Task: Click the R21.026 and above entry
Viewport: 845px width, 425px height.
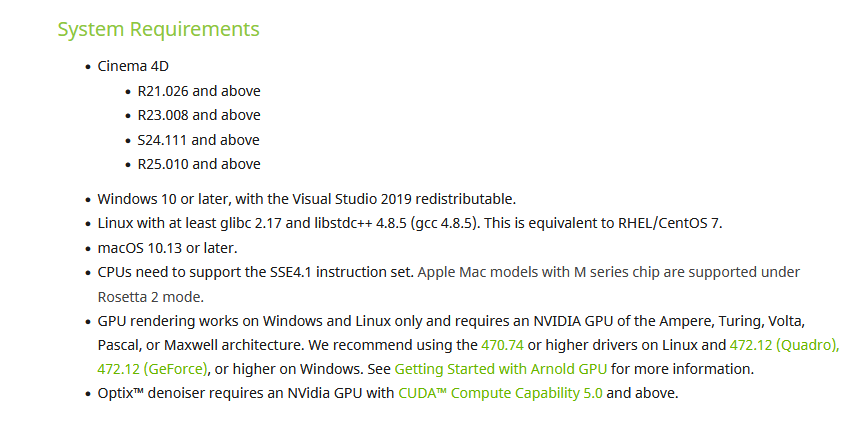Action: pos(199,91)
